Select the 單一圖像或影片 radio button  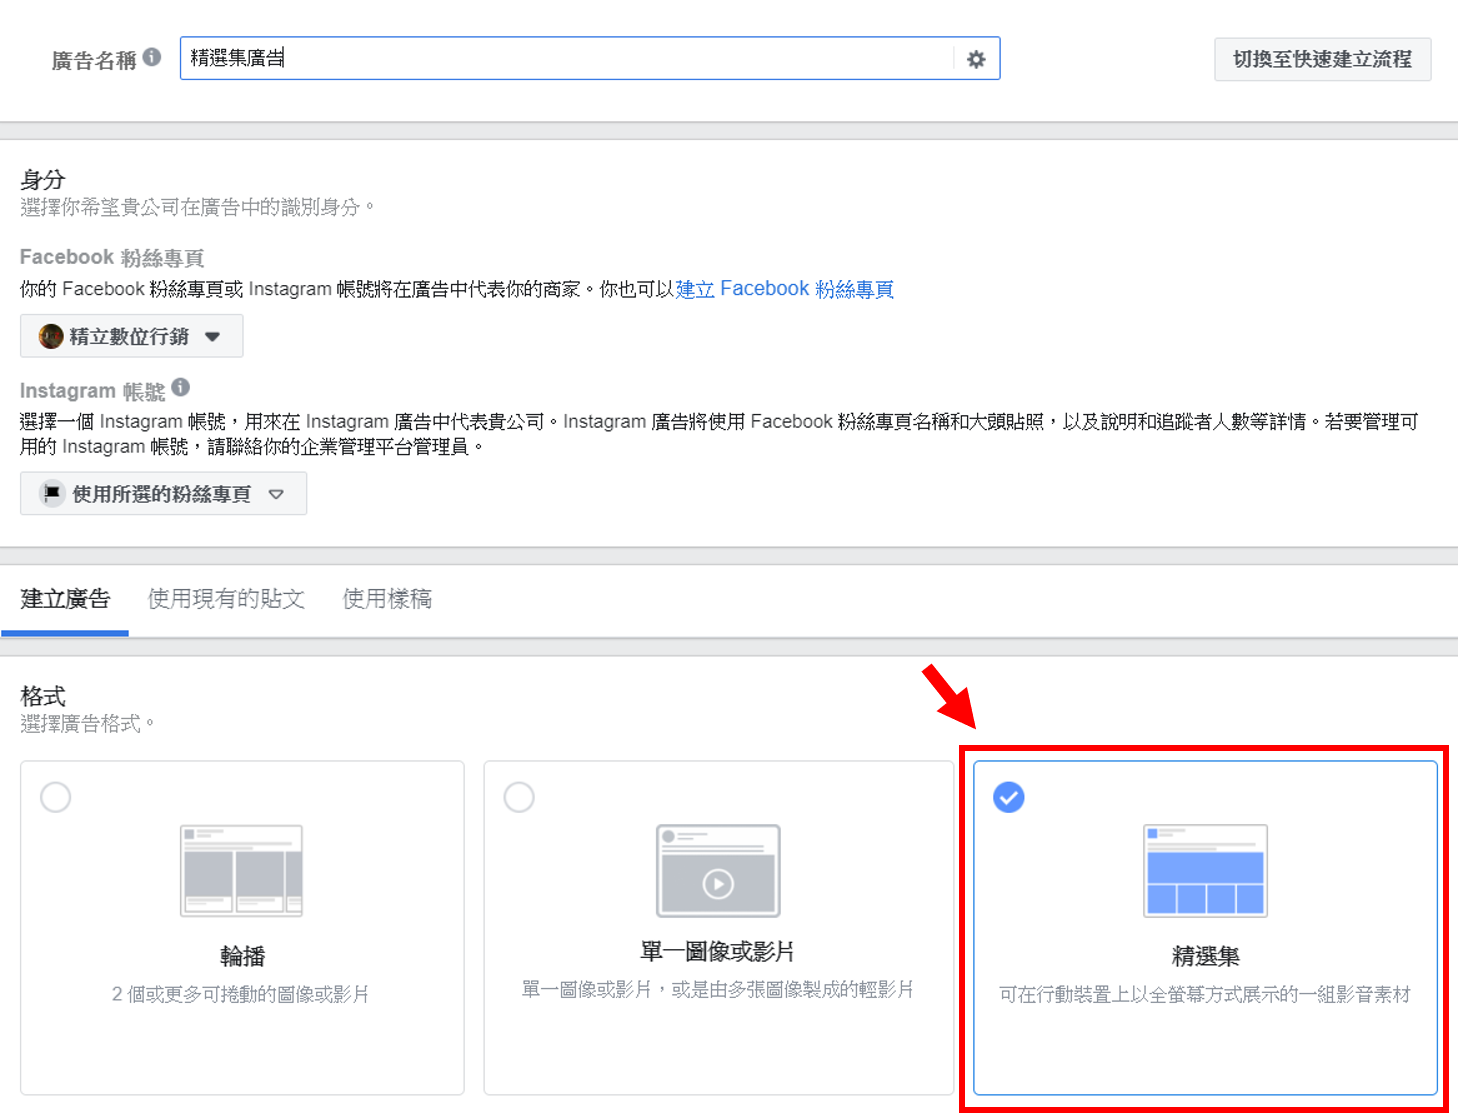coord(519,797)
